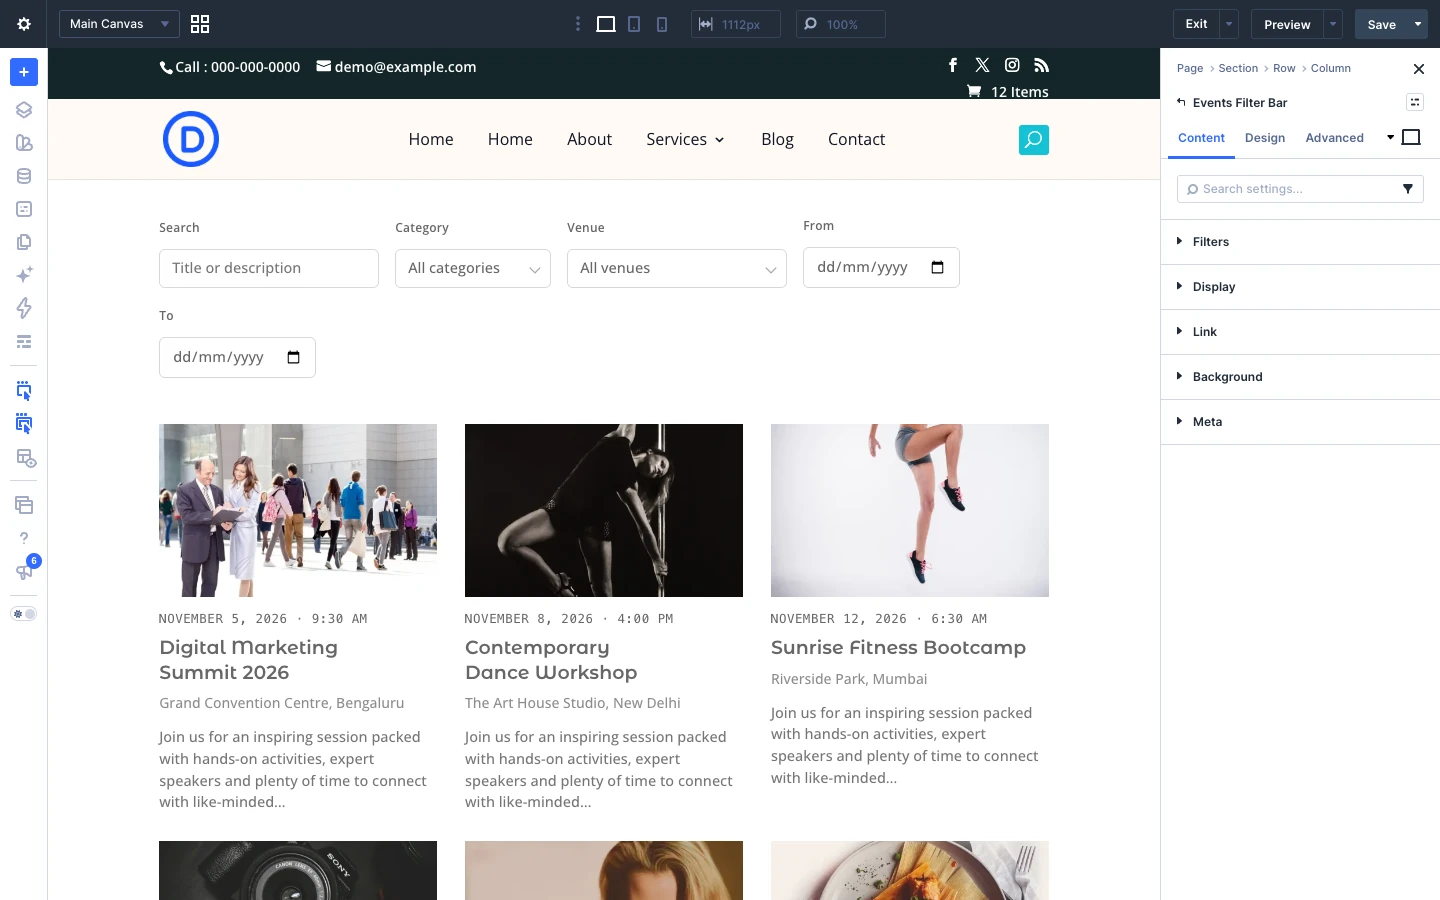Viewport: 1440px width, 900px height.
Task: Open the All venues dropdown
Action: (677, 268)
